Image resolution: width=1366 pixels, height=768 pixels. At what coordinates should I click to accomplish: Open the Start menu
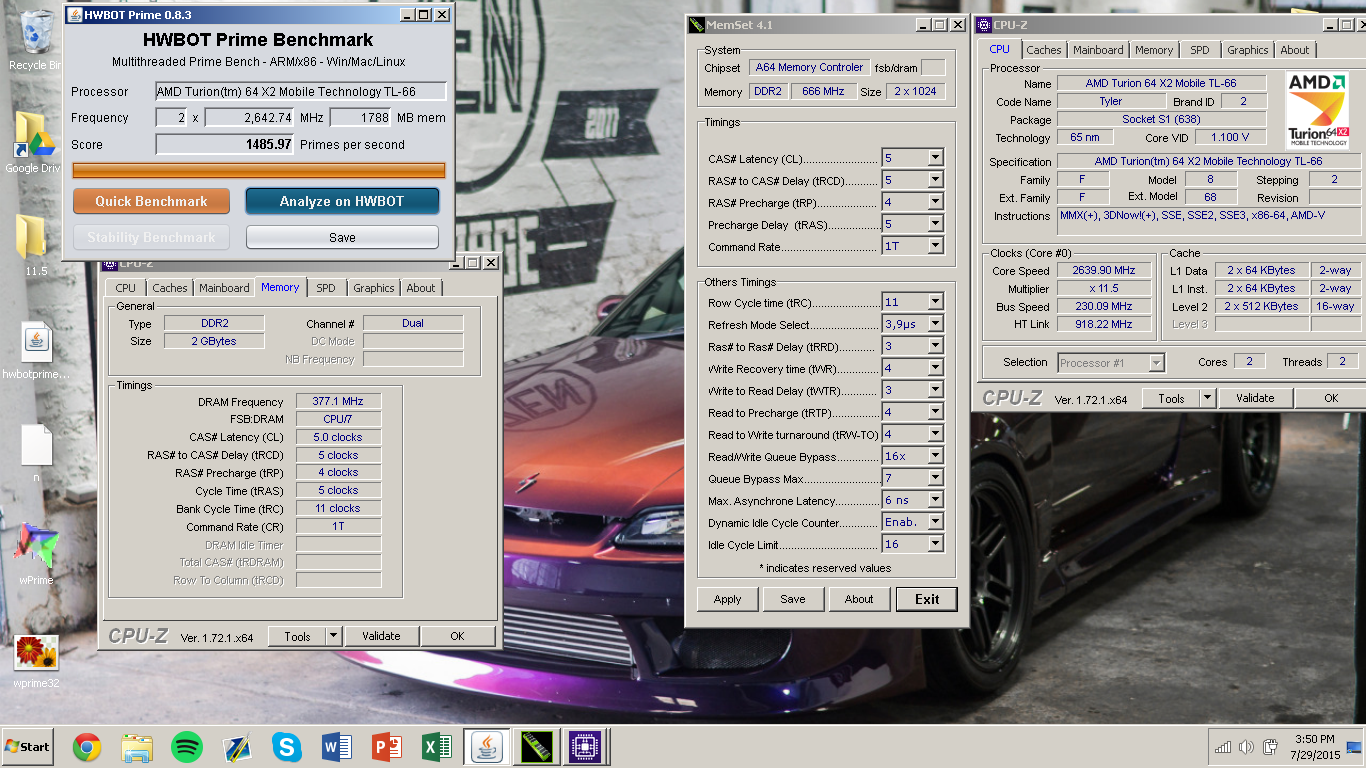[x=28, y=746]
